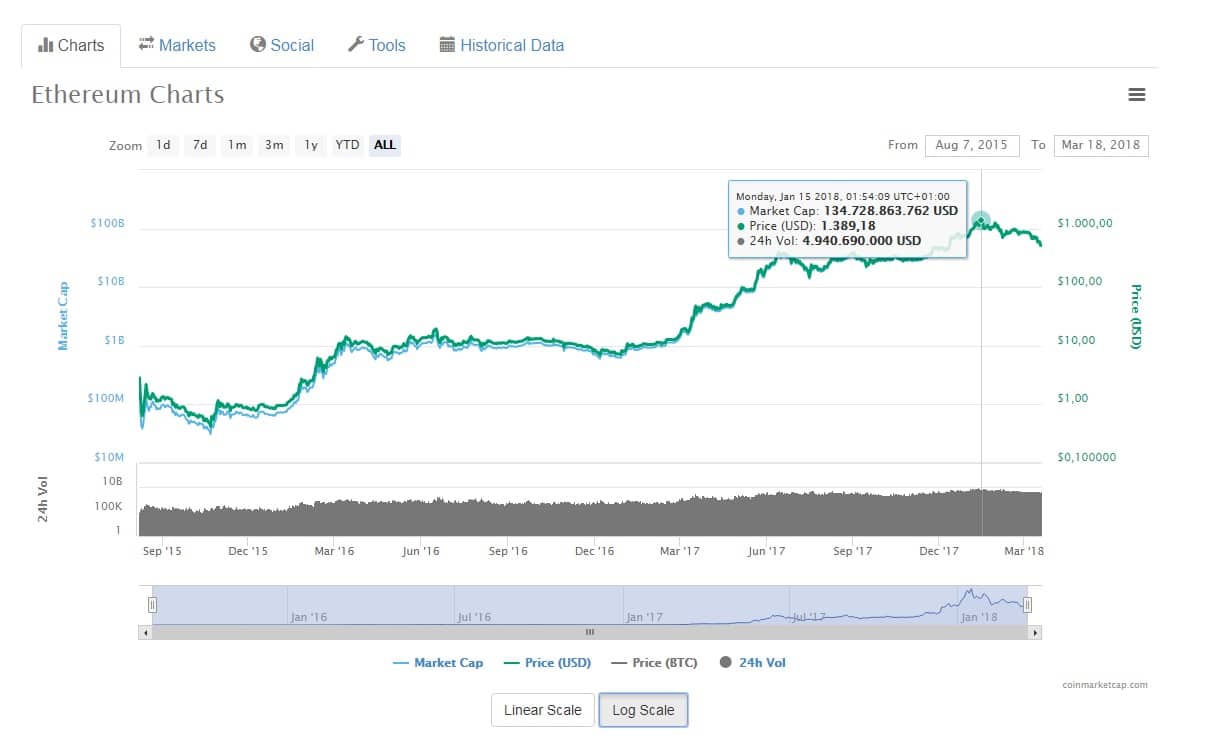1220x746 pixels.
Task: Open the Tools tab
Action: coord(377,45)
